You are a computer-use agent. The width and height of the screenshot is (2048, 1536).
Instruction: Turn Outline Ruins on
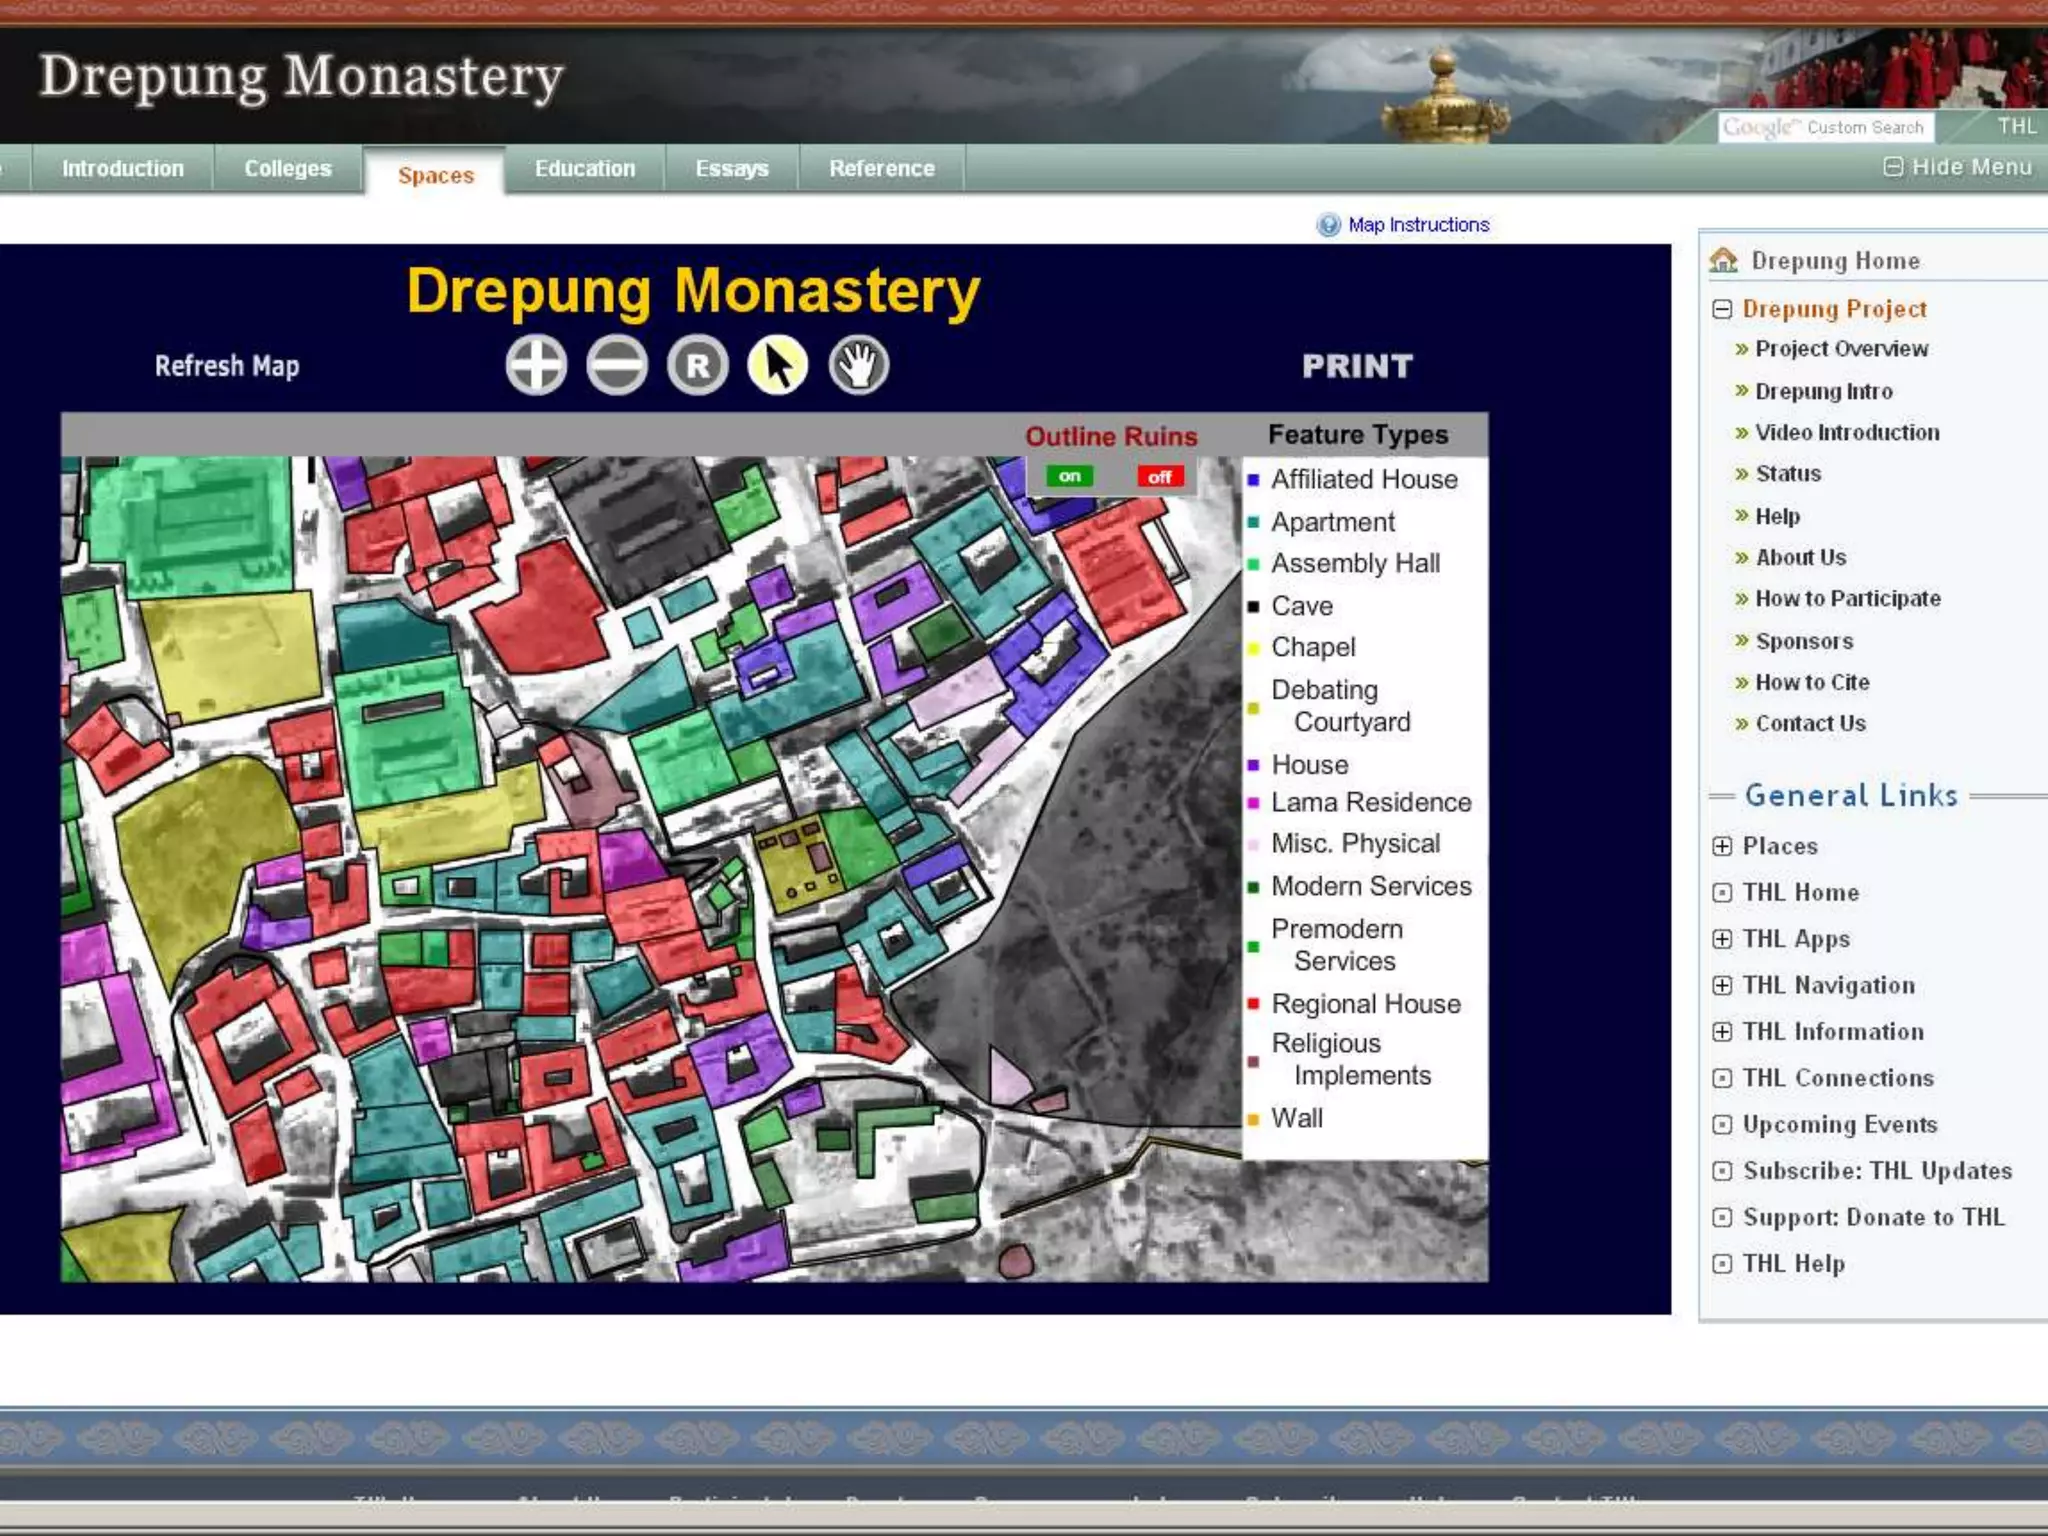(1069, 476)
